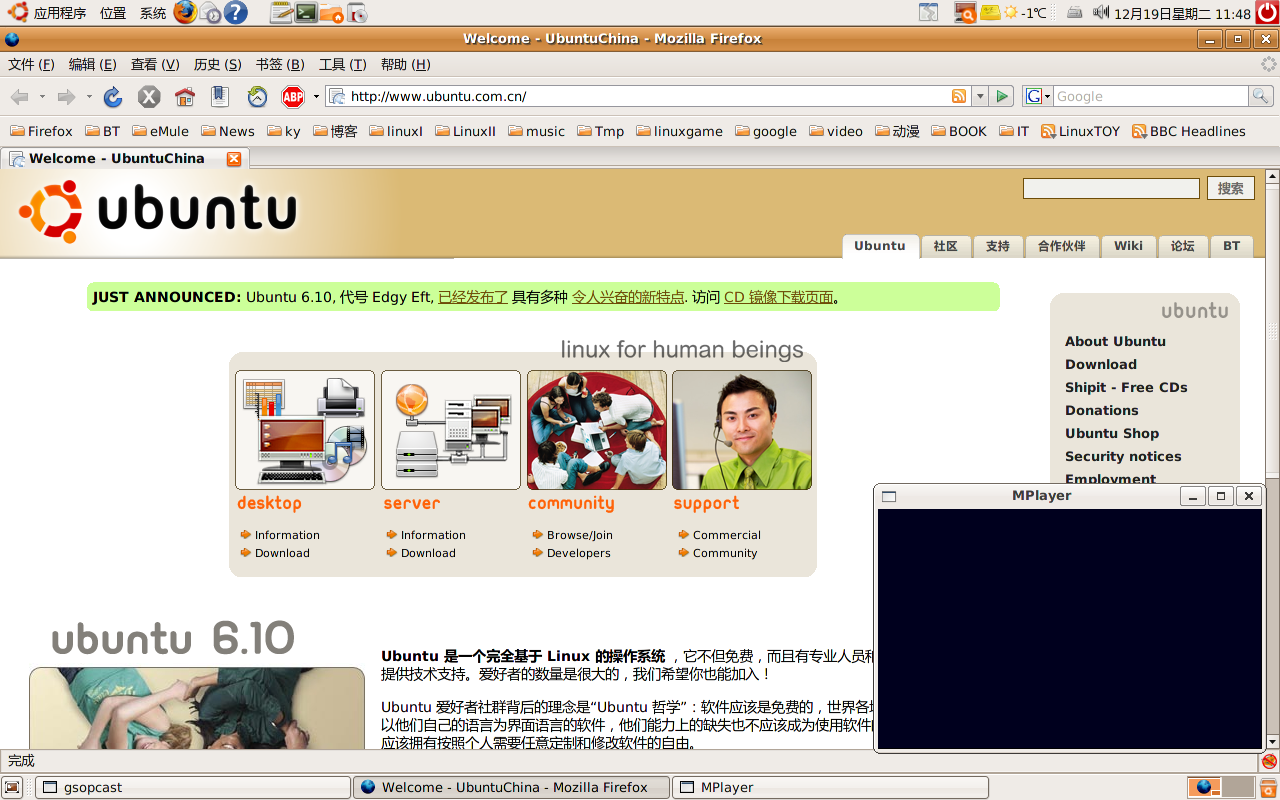The width and height of the screenshot is (1280, 800).
Task: Click support Commercial link
Action: 727,535
